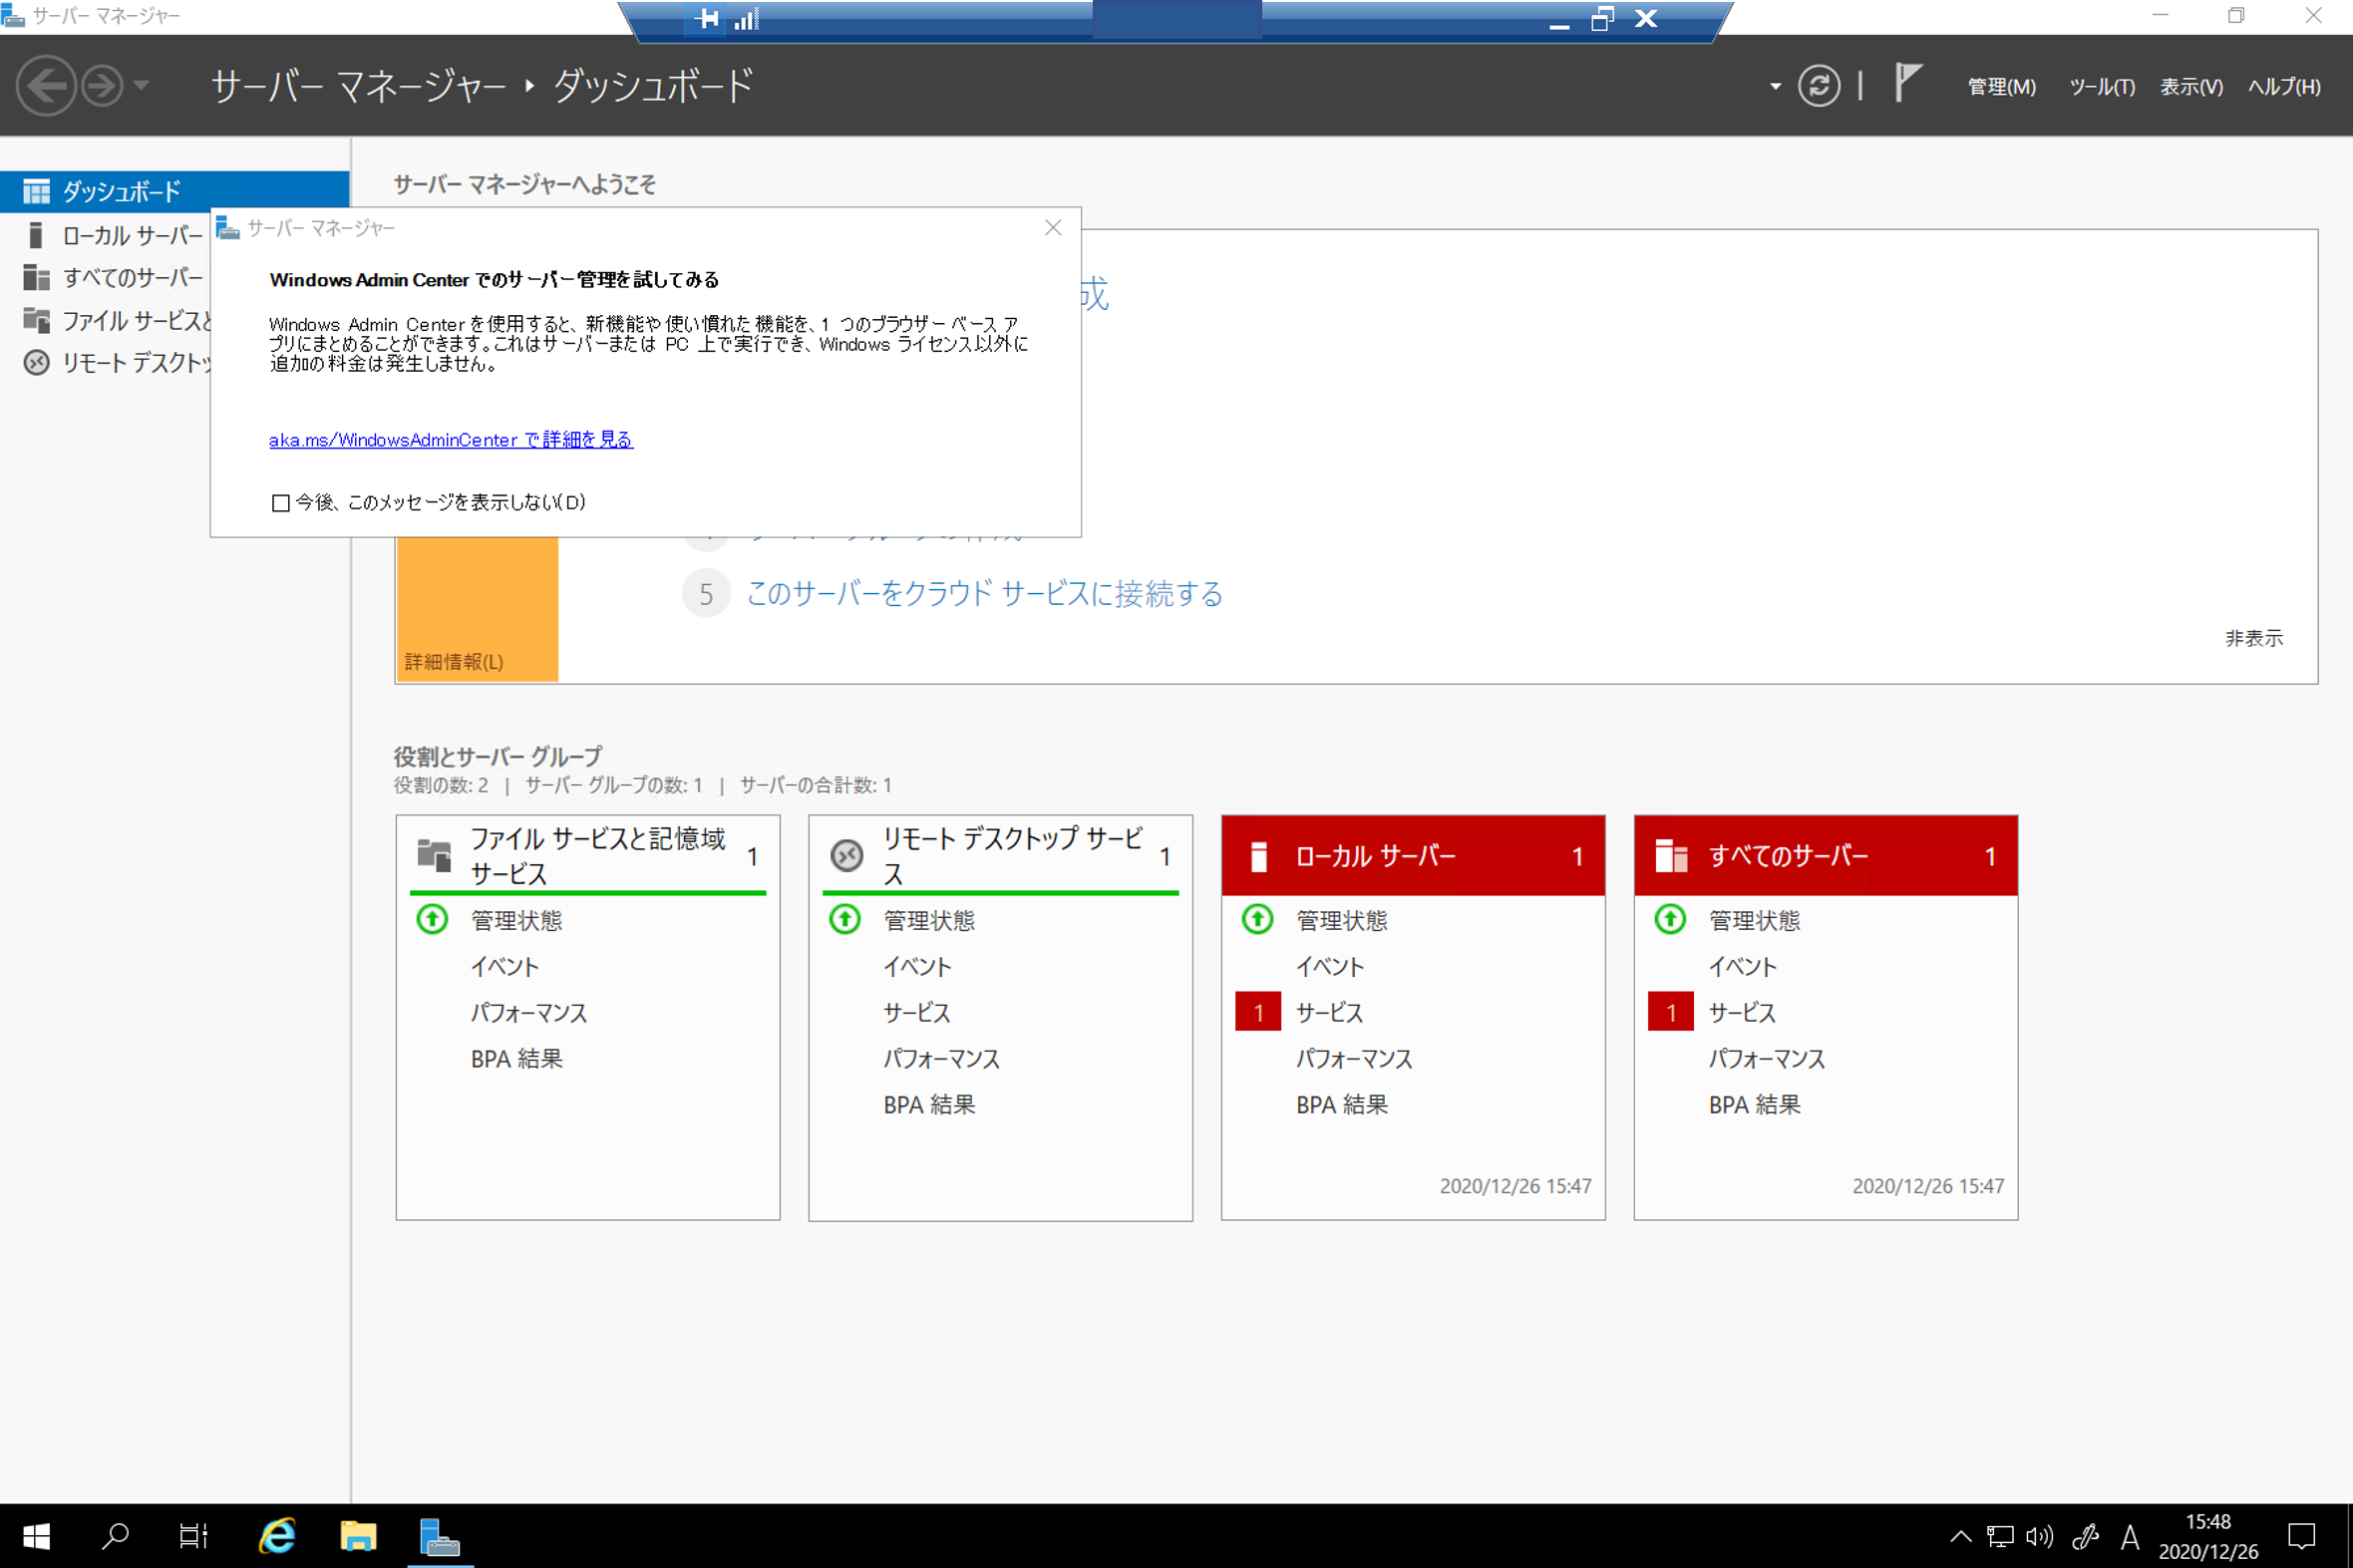Open the Windows Start menu
Viewport: 2353px width, 1568px height.
coord(37,1536)
